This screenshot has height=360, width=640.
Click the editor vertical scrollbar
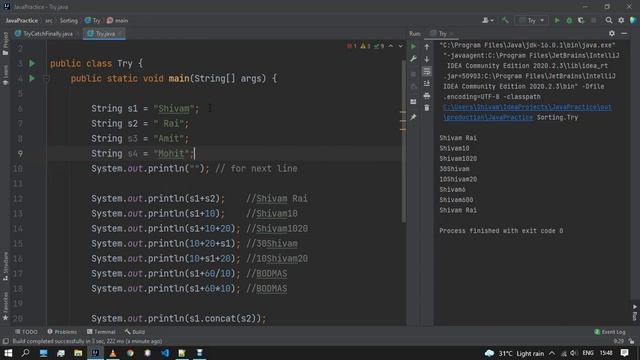point(404,141)
